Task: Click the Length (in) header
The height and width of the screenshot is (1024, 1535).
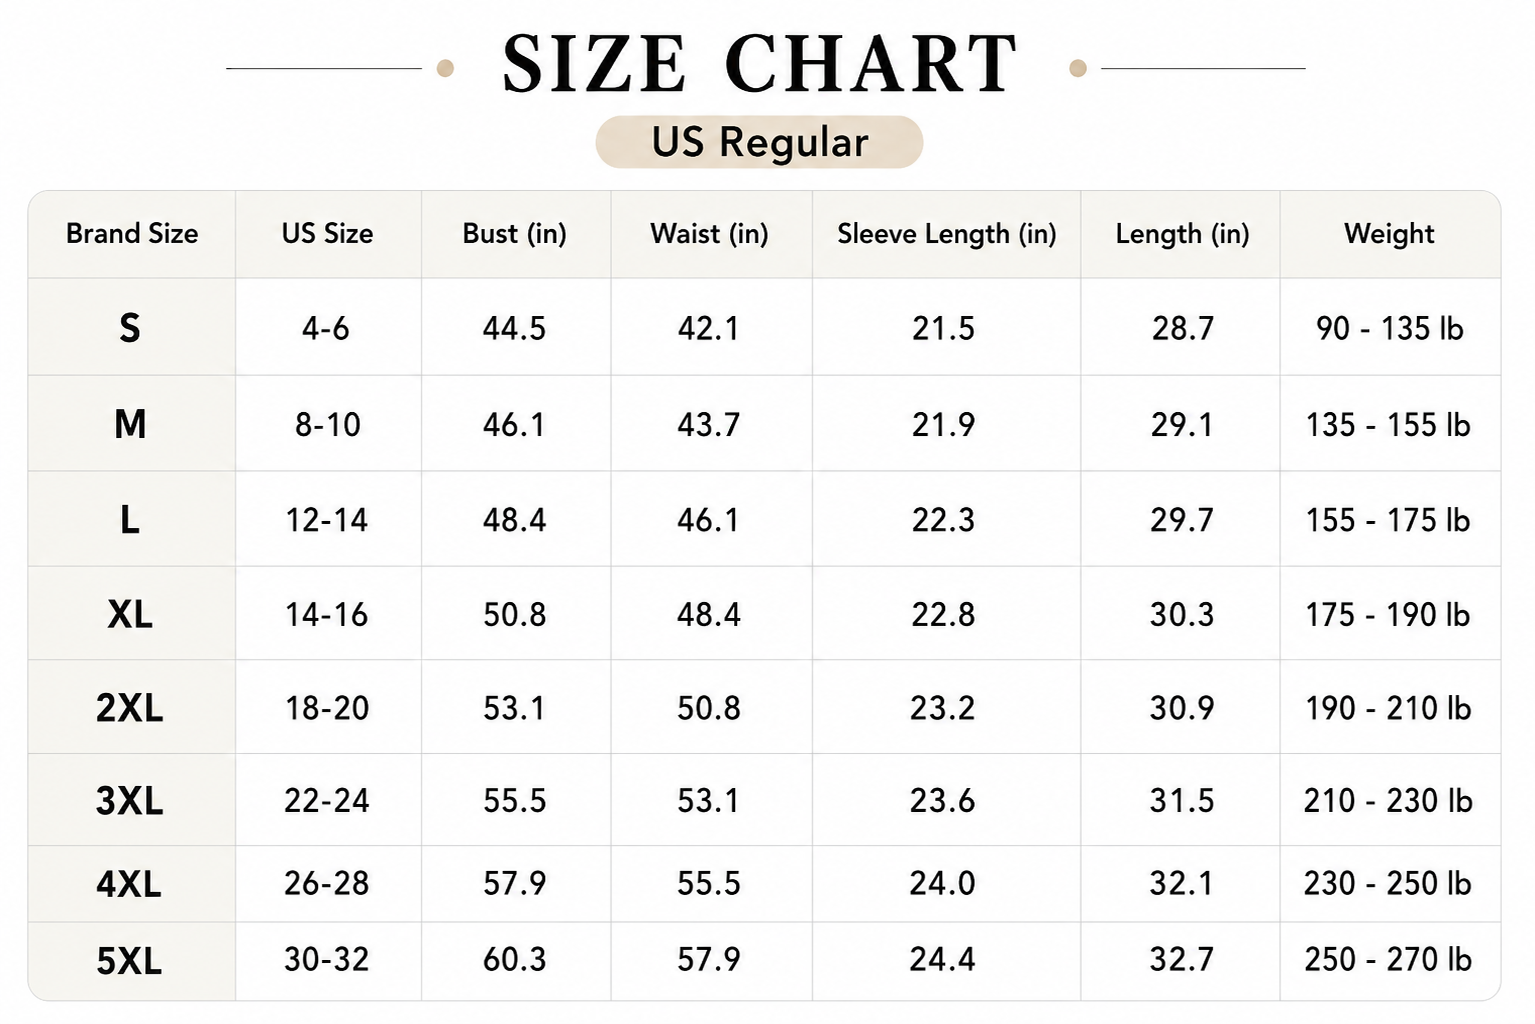Action: point(1182,234)
